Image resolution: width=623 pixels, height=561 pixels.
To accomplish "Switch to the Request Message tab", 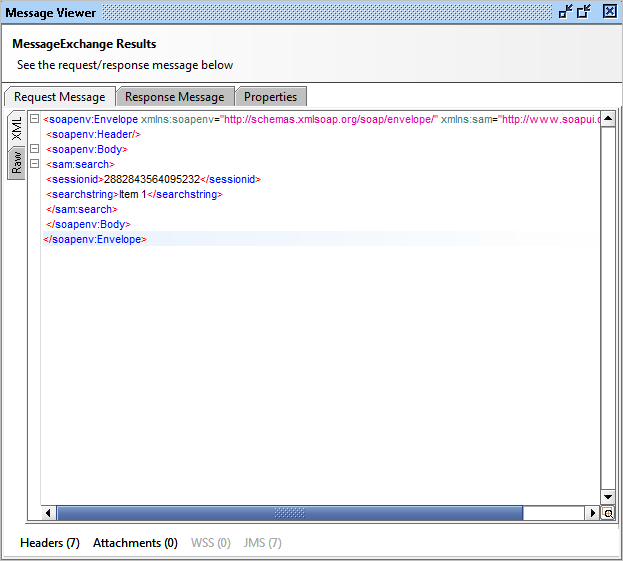I will [60, 97].
